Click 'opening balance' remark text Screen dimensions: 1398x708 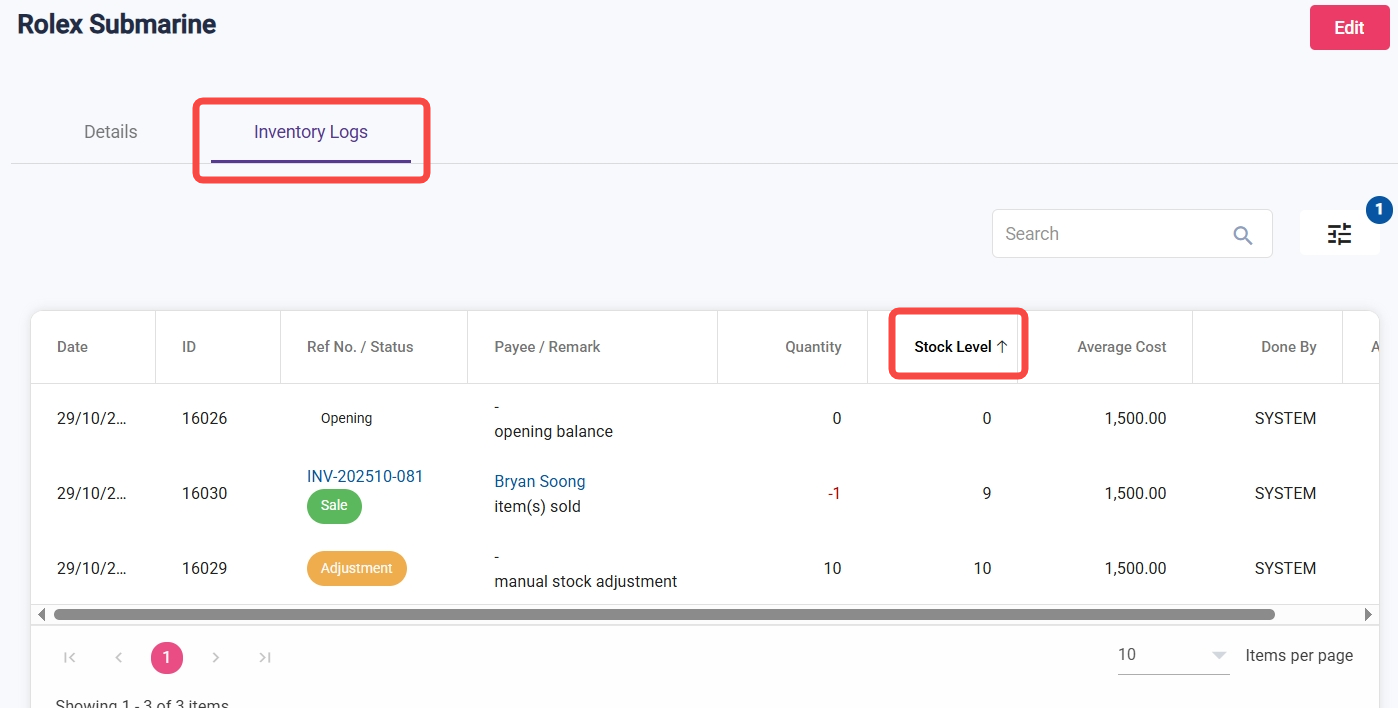coord(553,431)
